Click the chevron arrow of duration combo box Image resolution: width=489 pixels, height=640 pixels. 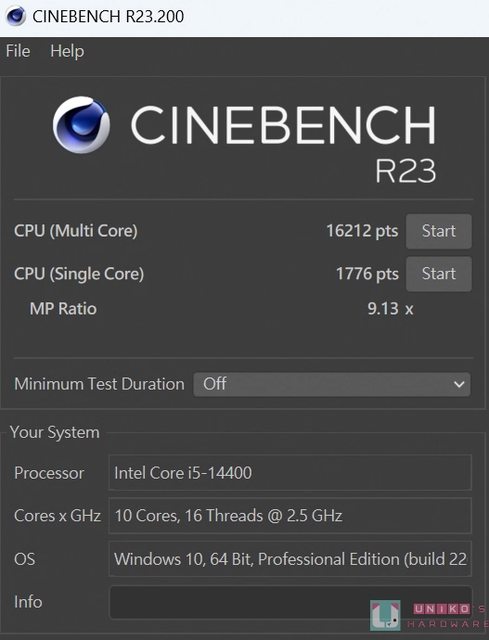click(x=459, y=384)
